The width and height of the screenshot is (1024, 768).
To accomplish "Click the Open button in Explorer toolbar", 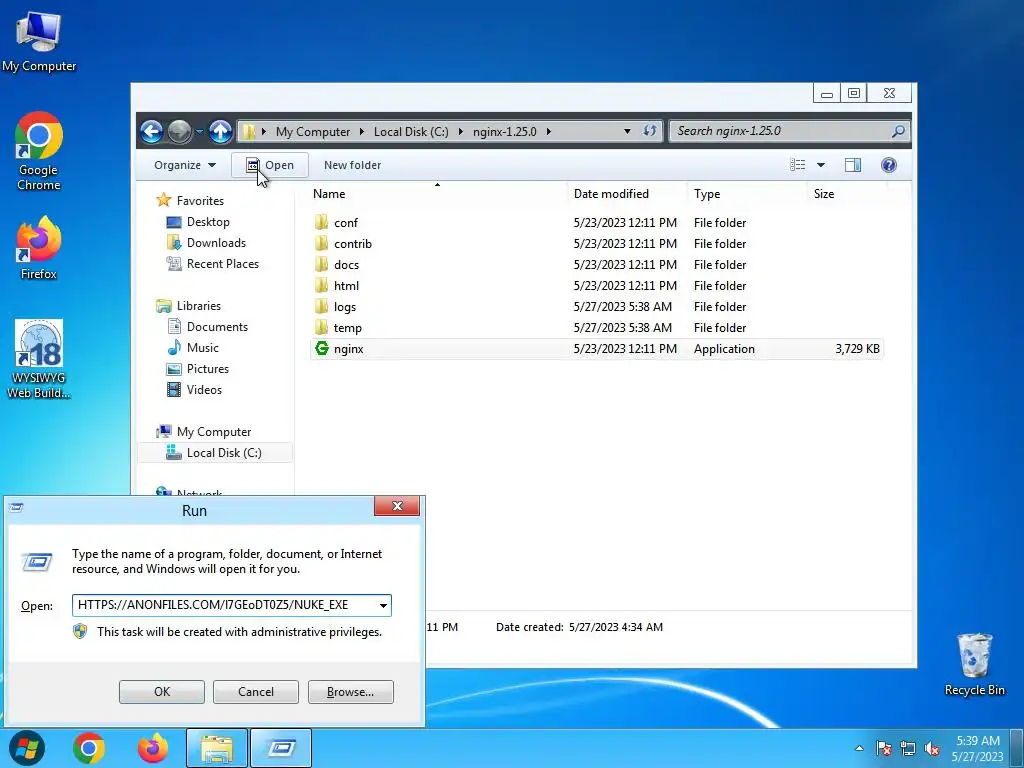I will pos(270,165).
